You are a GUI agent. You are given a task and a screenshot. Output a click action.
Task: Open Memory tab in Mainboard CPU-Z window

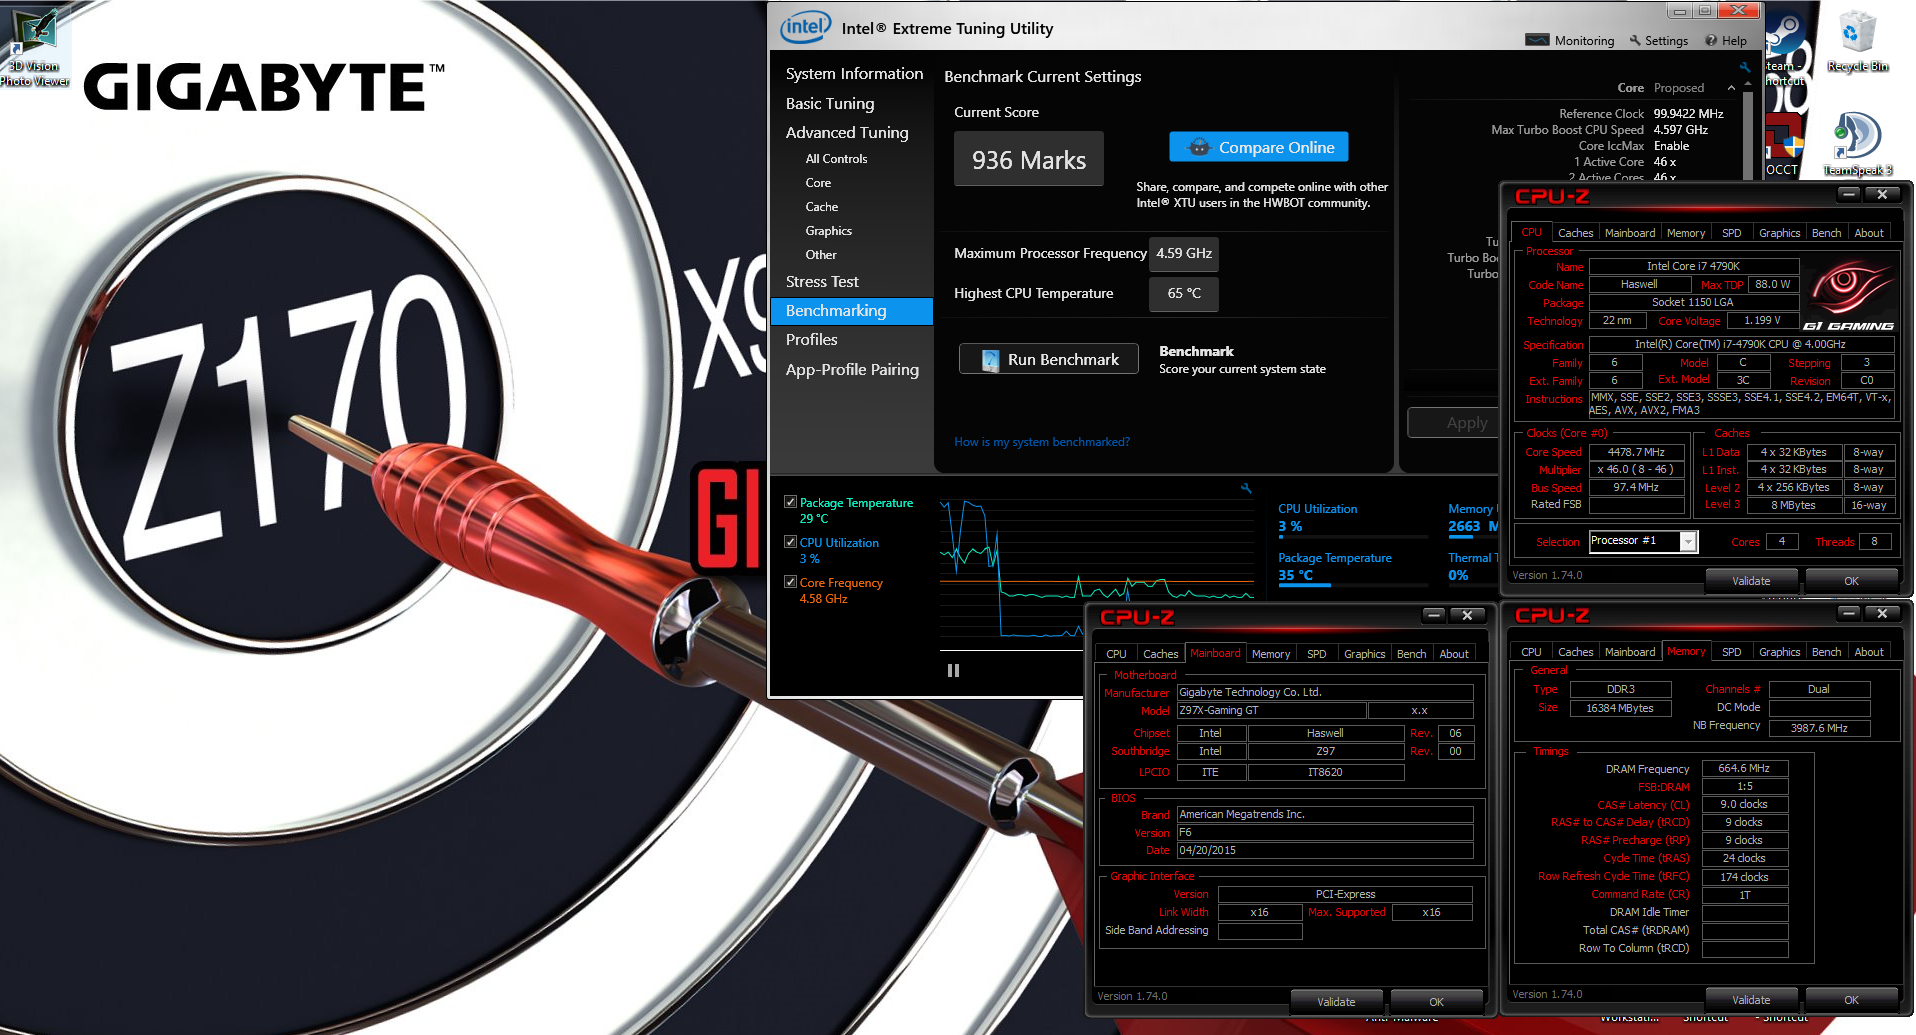click(1271, 653)
